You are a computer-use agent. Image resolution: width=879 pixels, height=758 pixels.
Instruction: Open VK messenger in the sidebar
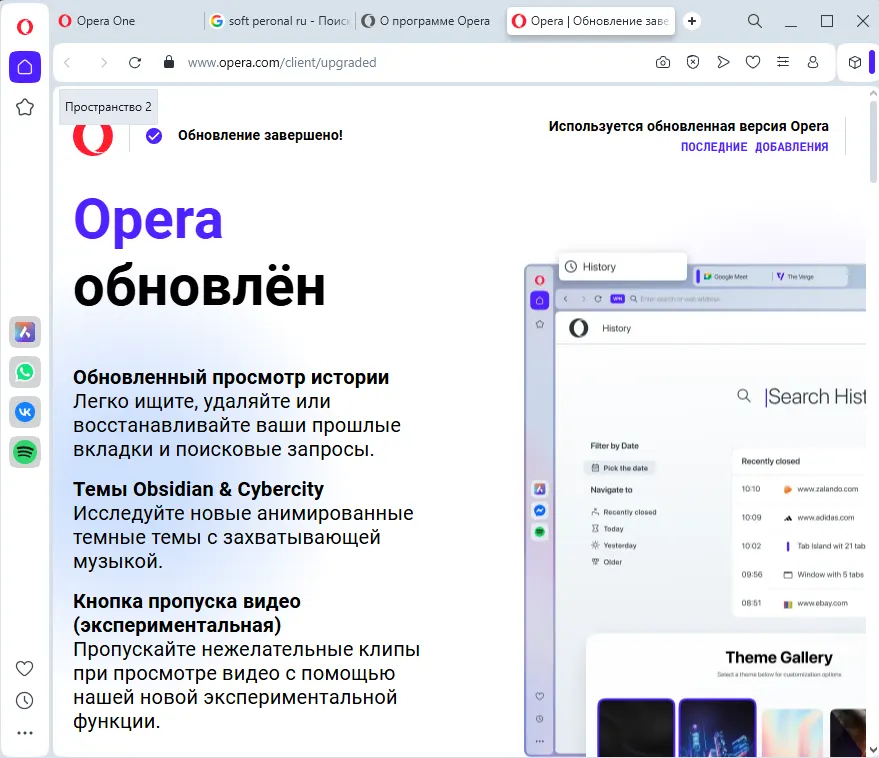[x=24, y=412]
